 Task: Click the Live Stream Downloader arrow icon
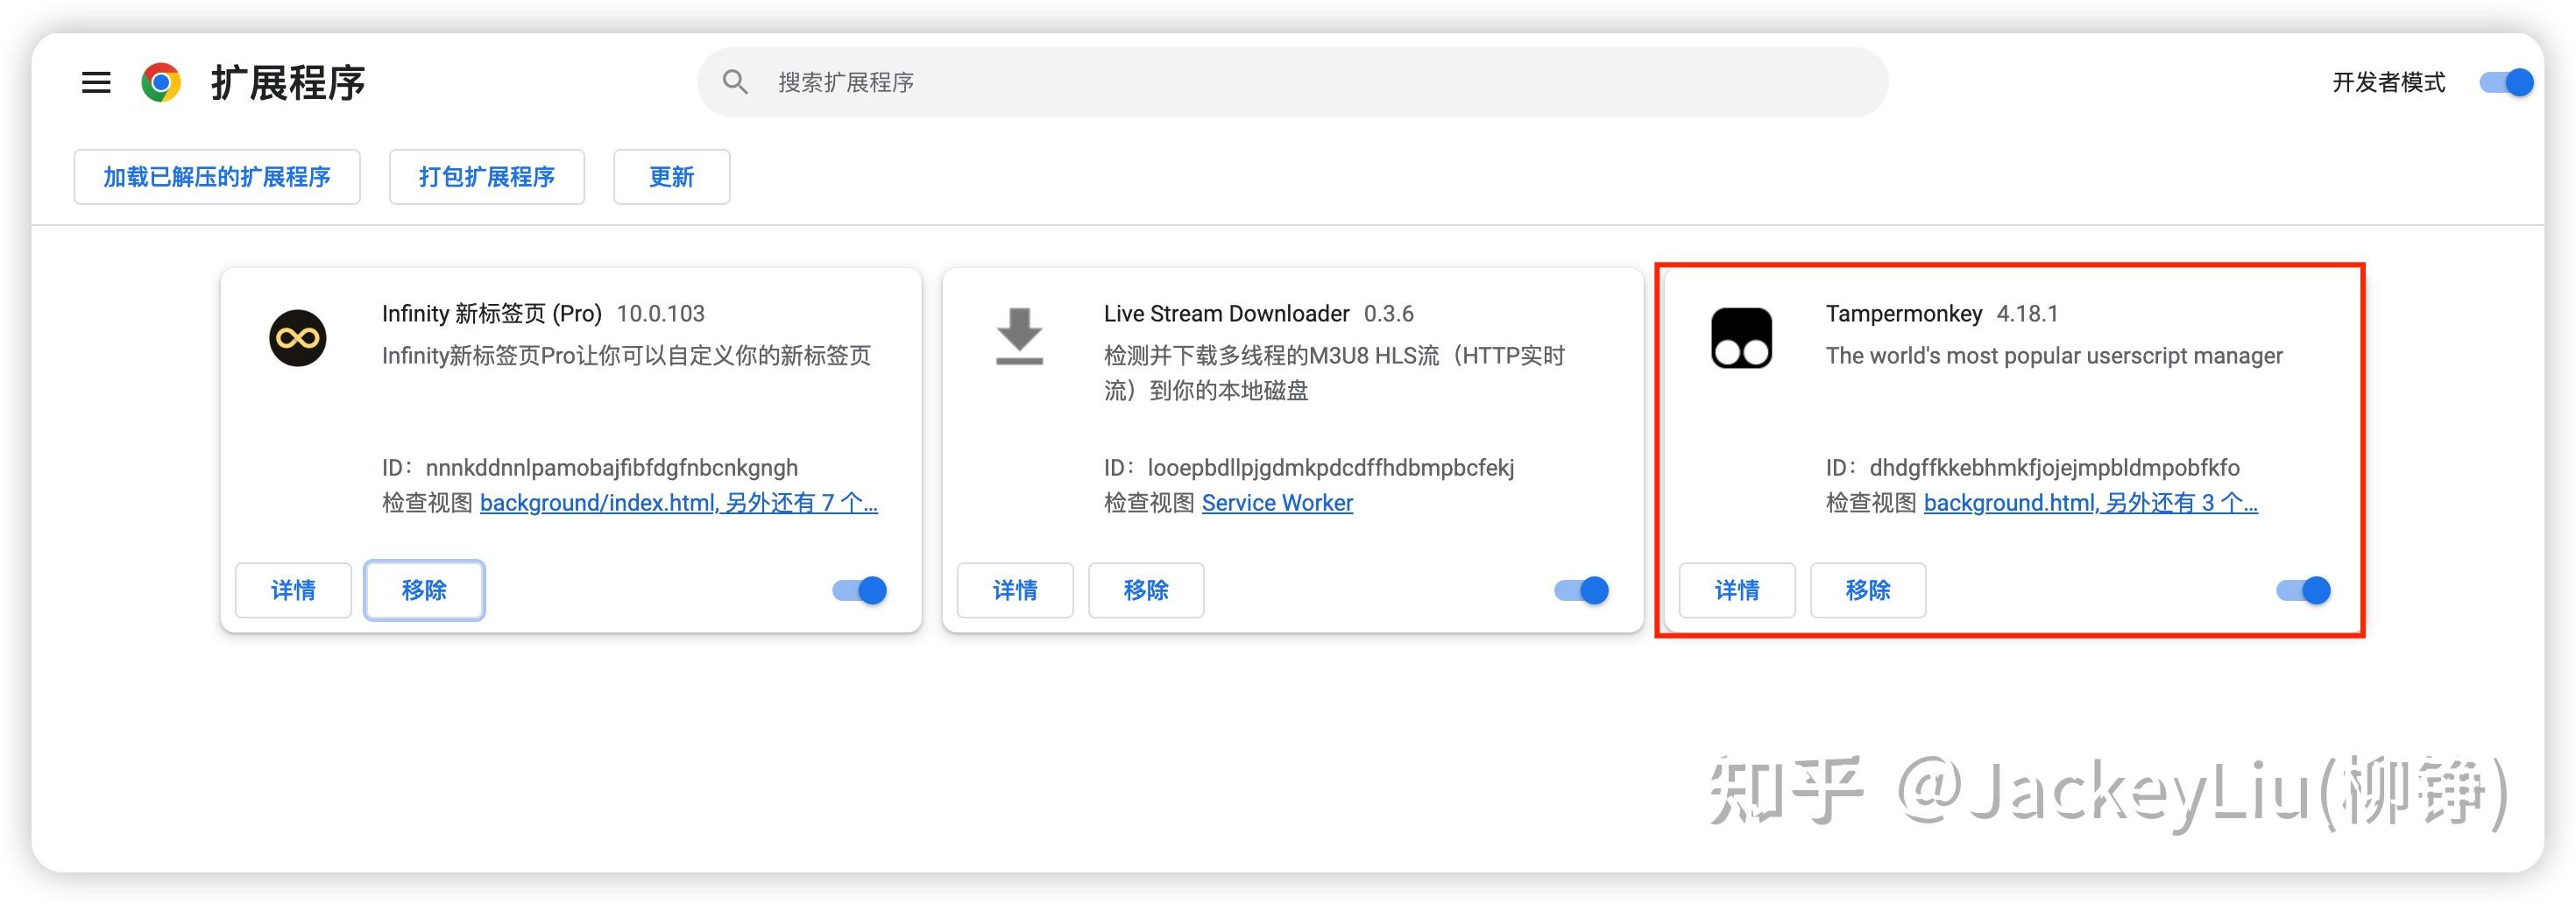1019,336
